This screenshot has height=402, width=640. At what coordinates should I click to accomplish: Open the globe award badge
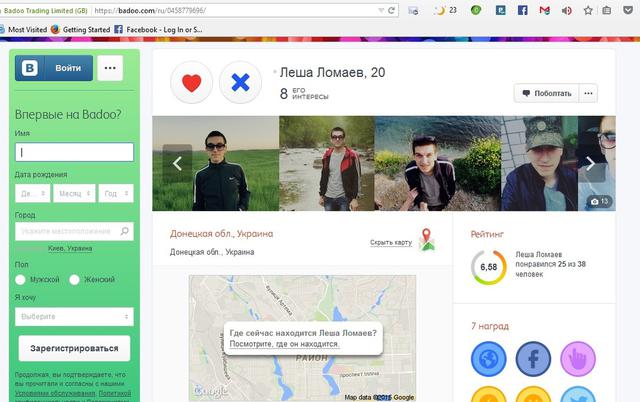pyautogui.click(x=489, y=359)
